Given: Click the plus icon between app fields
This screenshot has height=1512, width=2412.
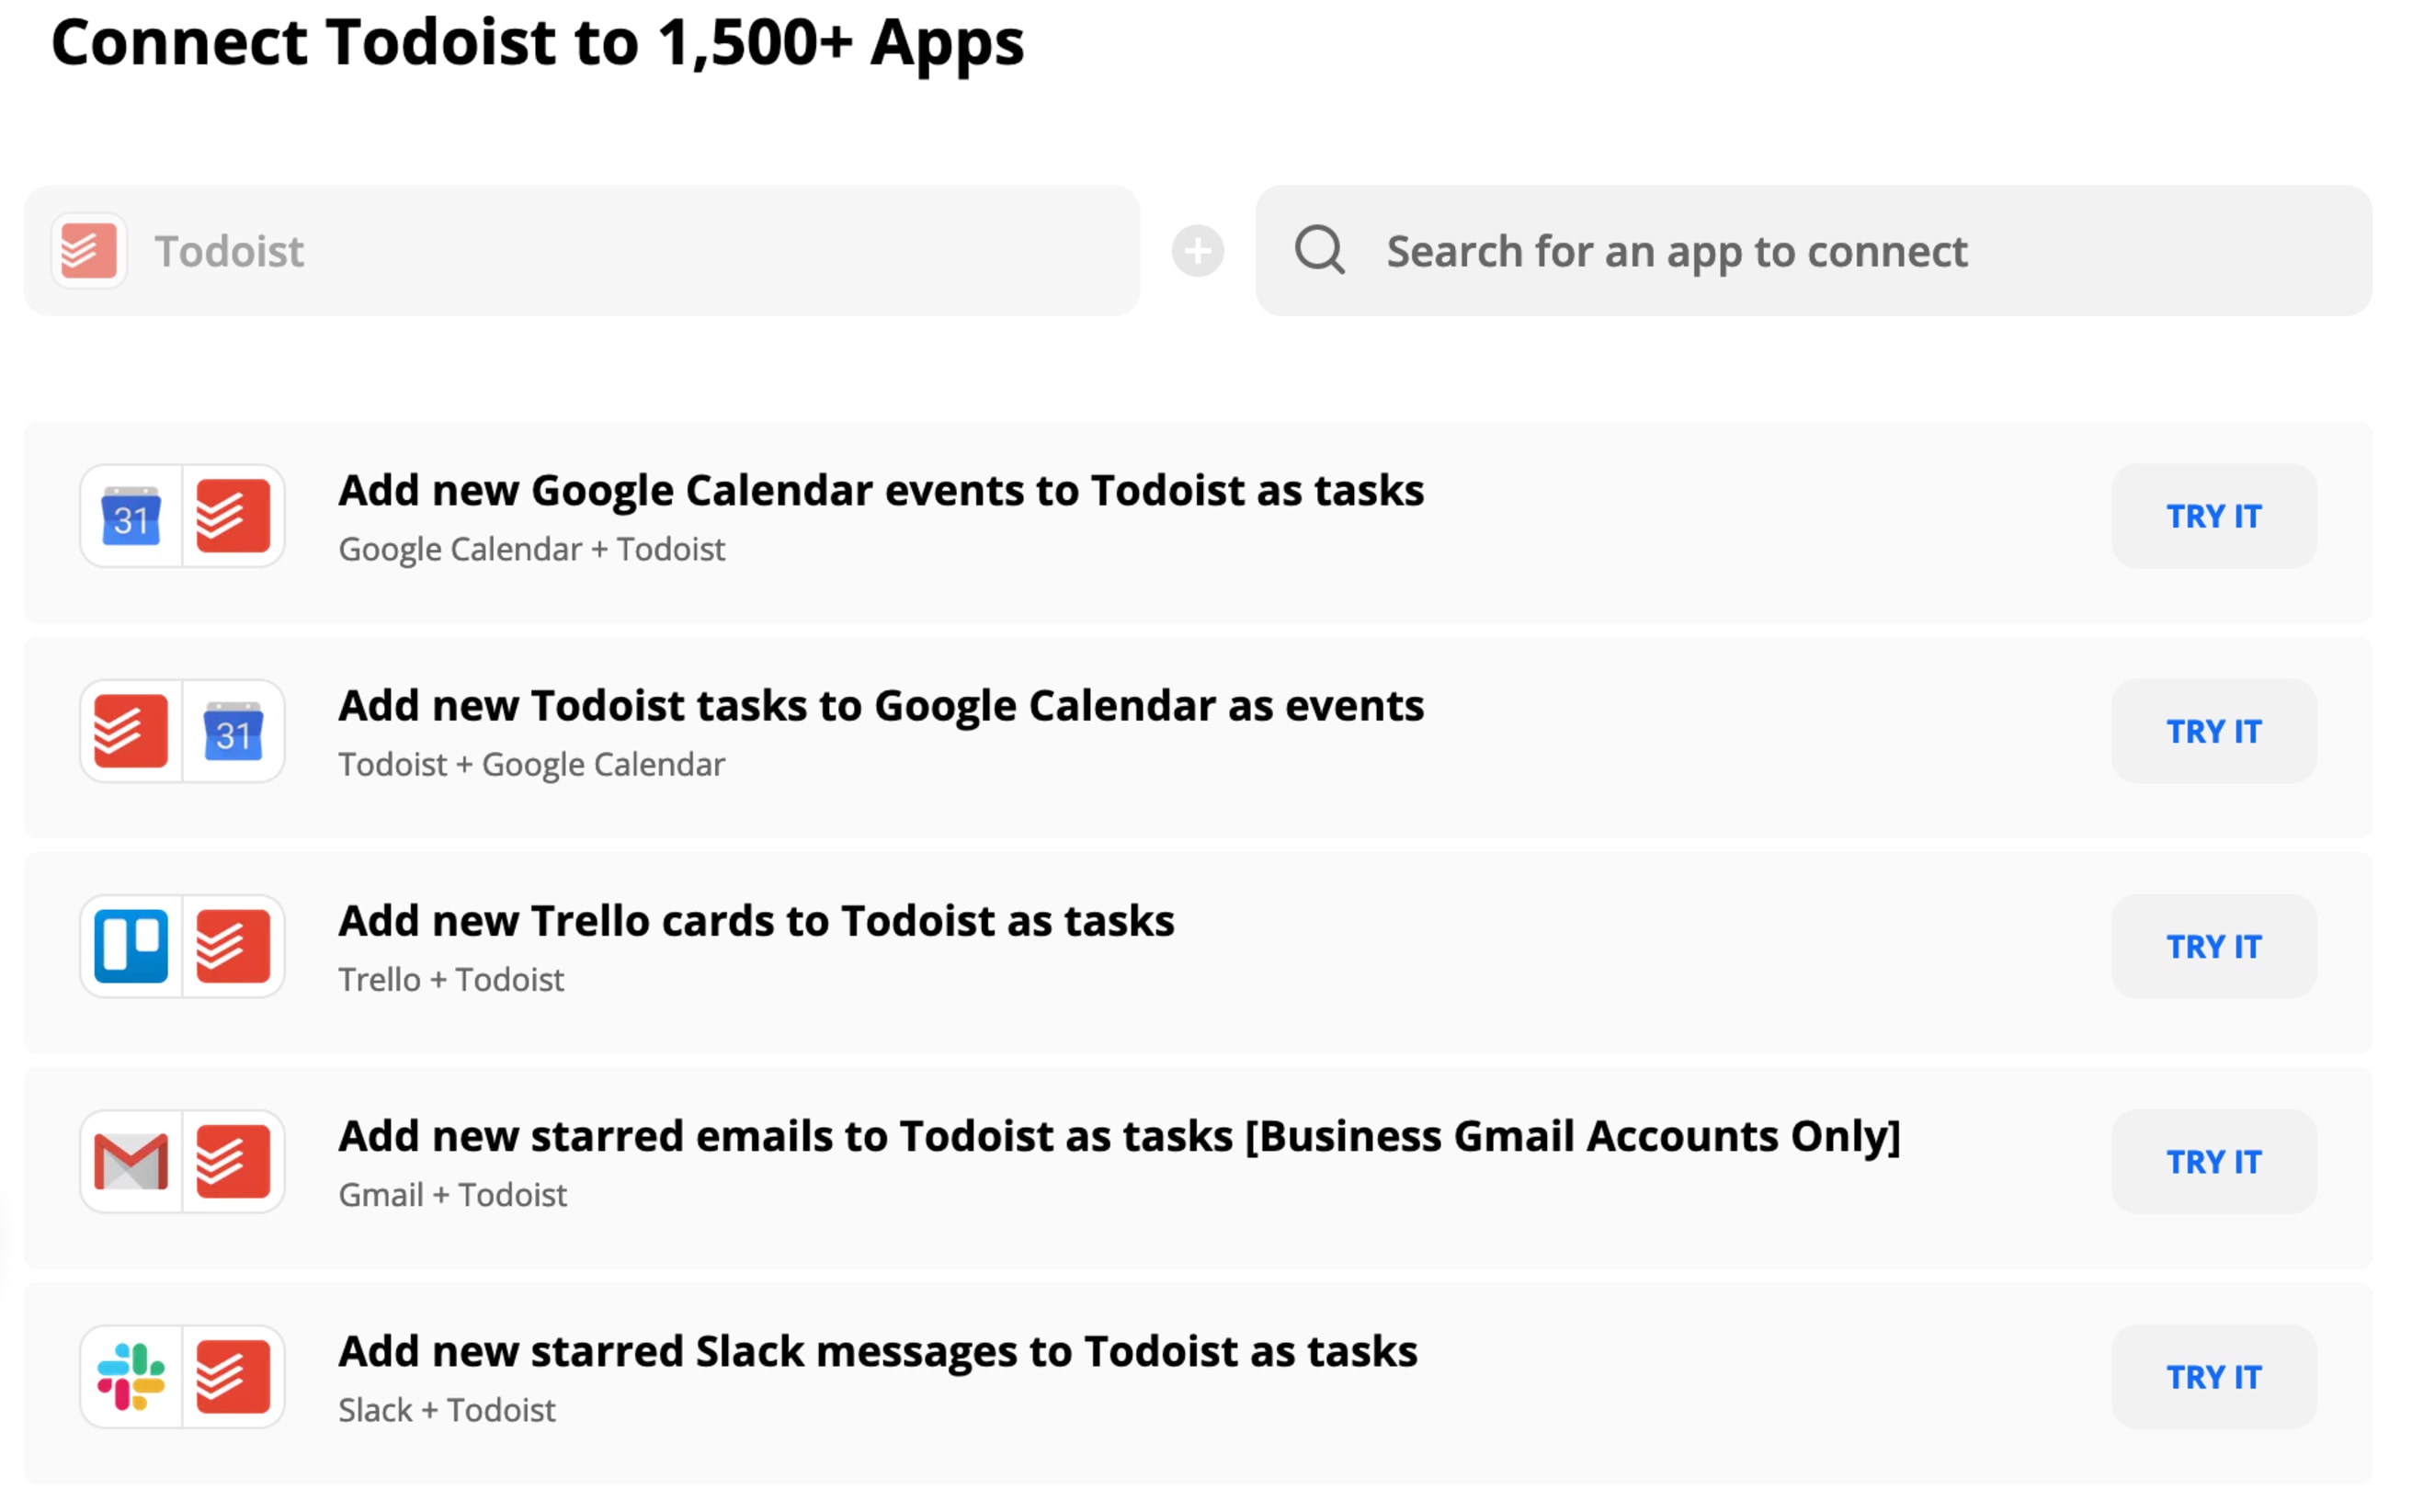Looking at the screenshot, I should [1197, 250].
